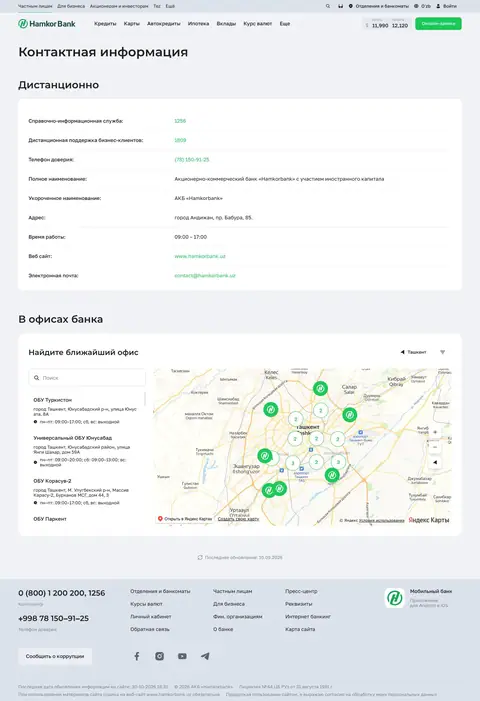The height and width of the screenshot is (701, 480).
Task: Open the dollar exchange rate widget
Action: (x=387, y=24)
